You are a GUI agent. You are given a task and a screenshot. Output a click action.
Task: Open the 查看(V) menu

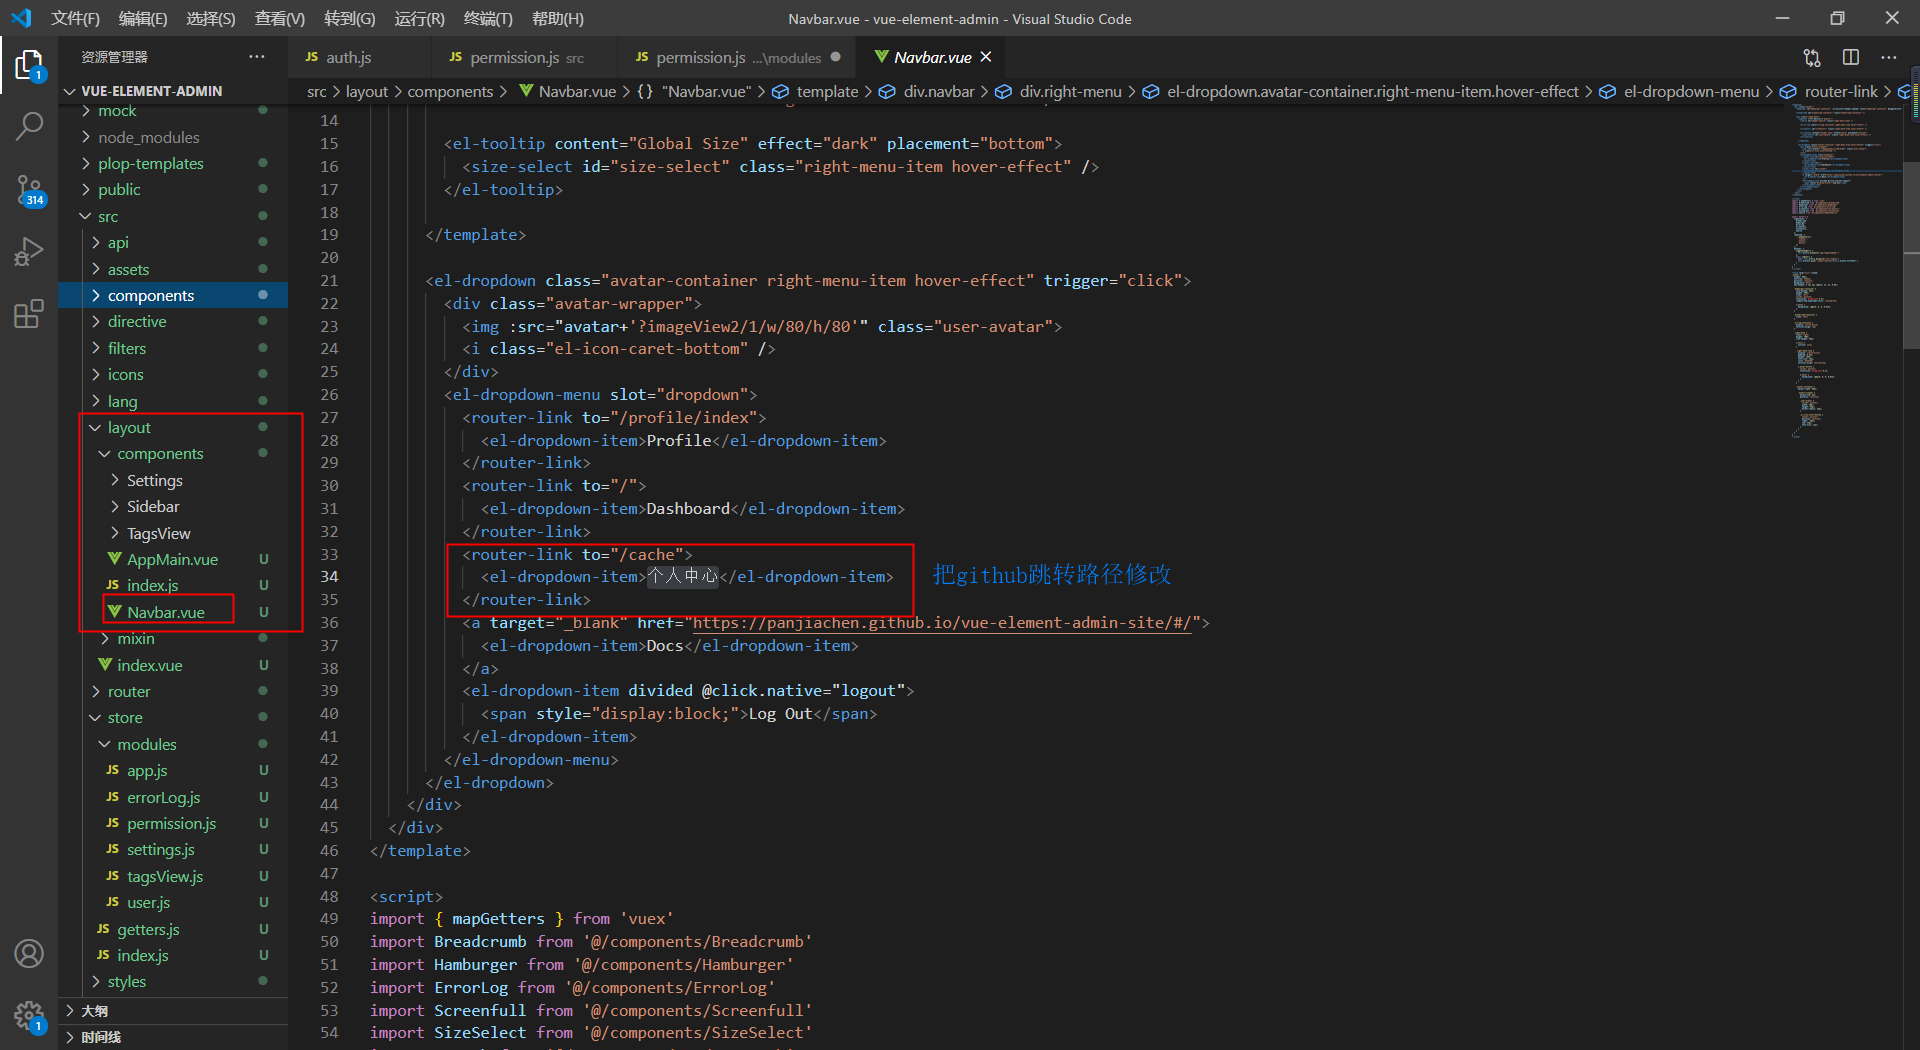[x=280, y=18]
